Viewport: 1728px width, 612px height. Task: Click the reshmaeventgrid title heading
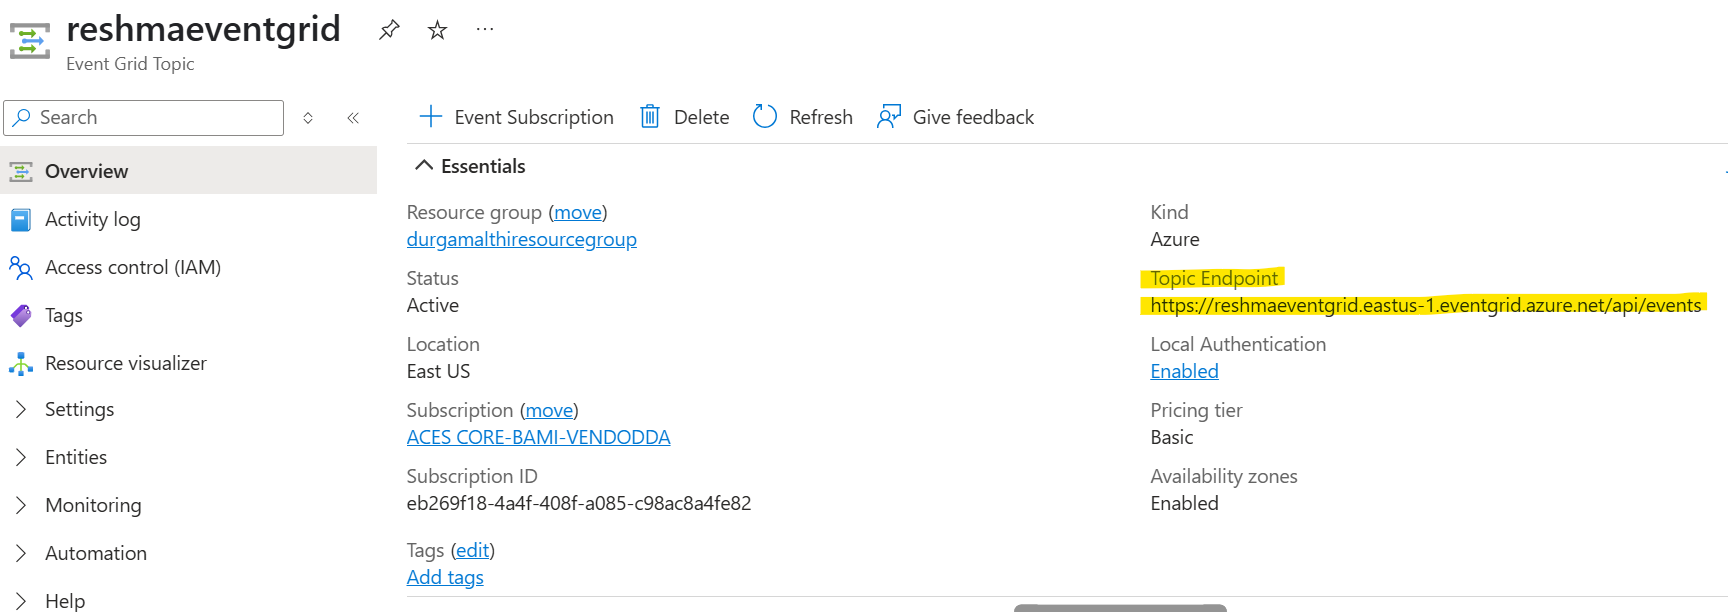click(203, 29)
